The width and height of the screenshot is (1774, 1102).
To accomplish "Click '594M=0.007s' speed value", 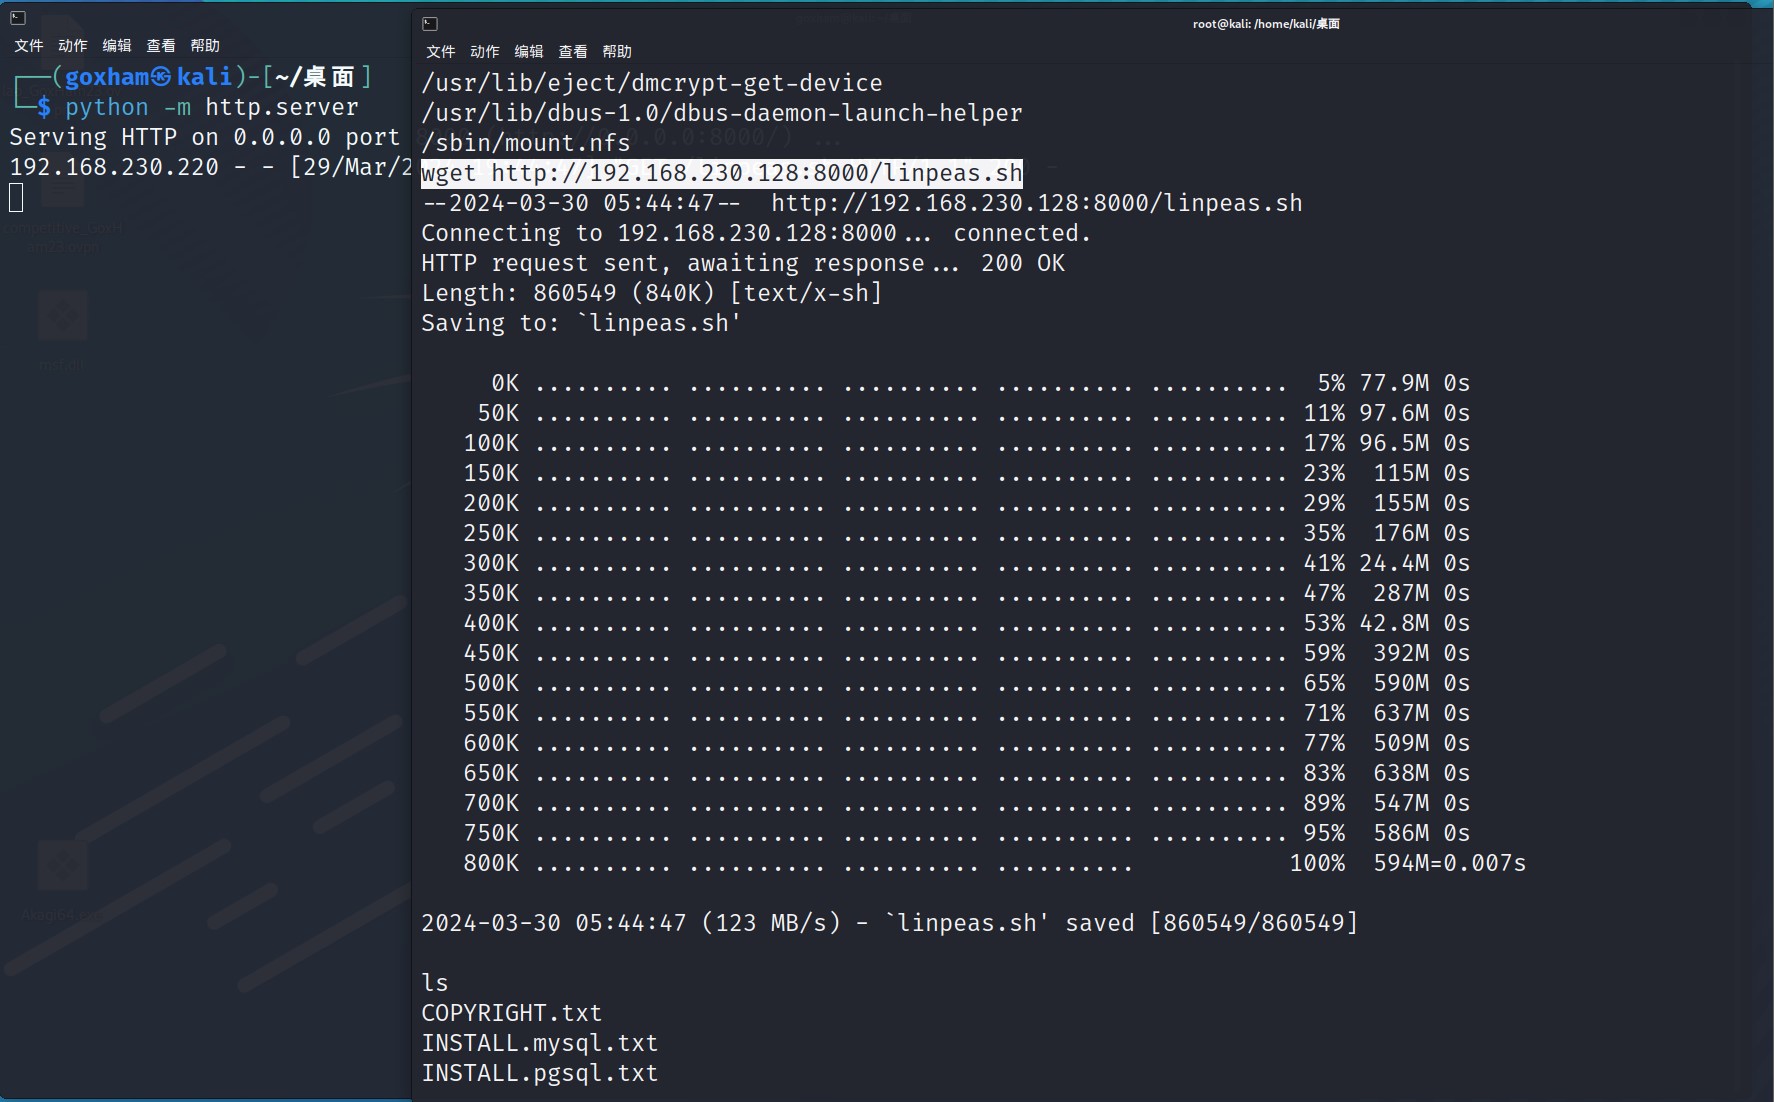I will (1449, 863).
